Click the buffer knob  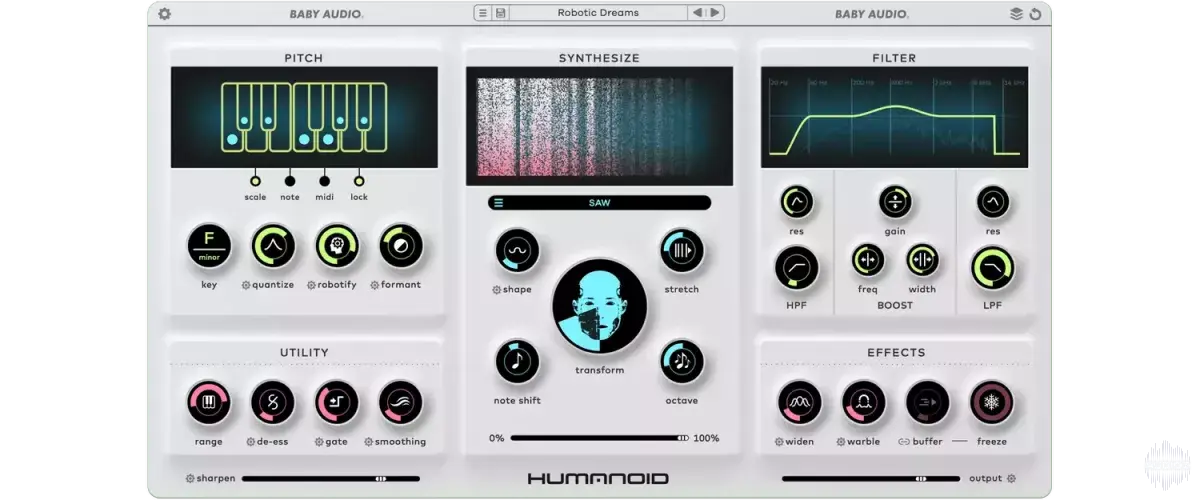pos(928,403)
